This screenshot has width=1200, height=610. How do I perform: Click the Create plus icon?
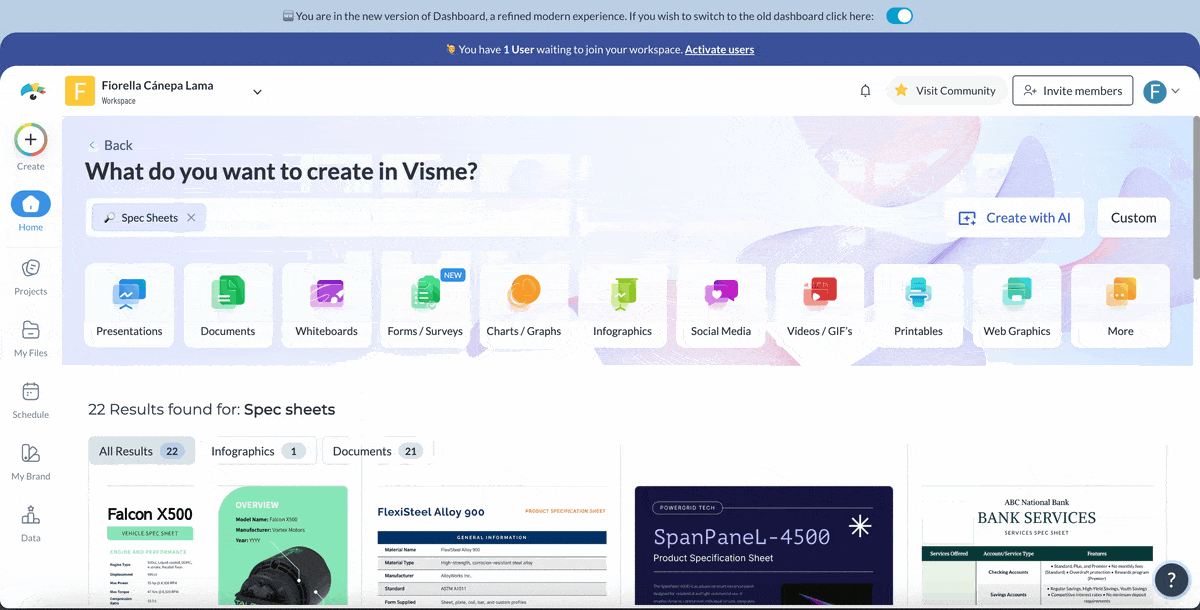[x=31, y=140]
